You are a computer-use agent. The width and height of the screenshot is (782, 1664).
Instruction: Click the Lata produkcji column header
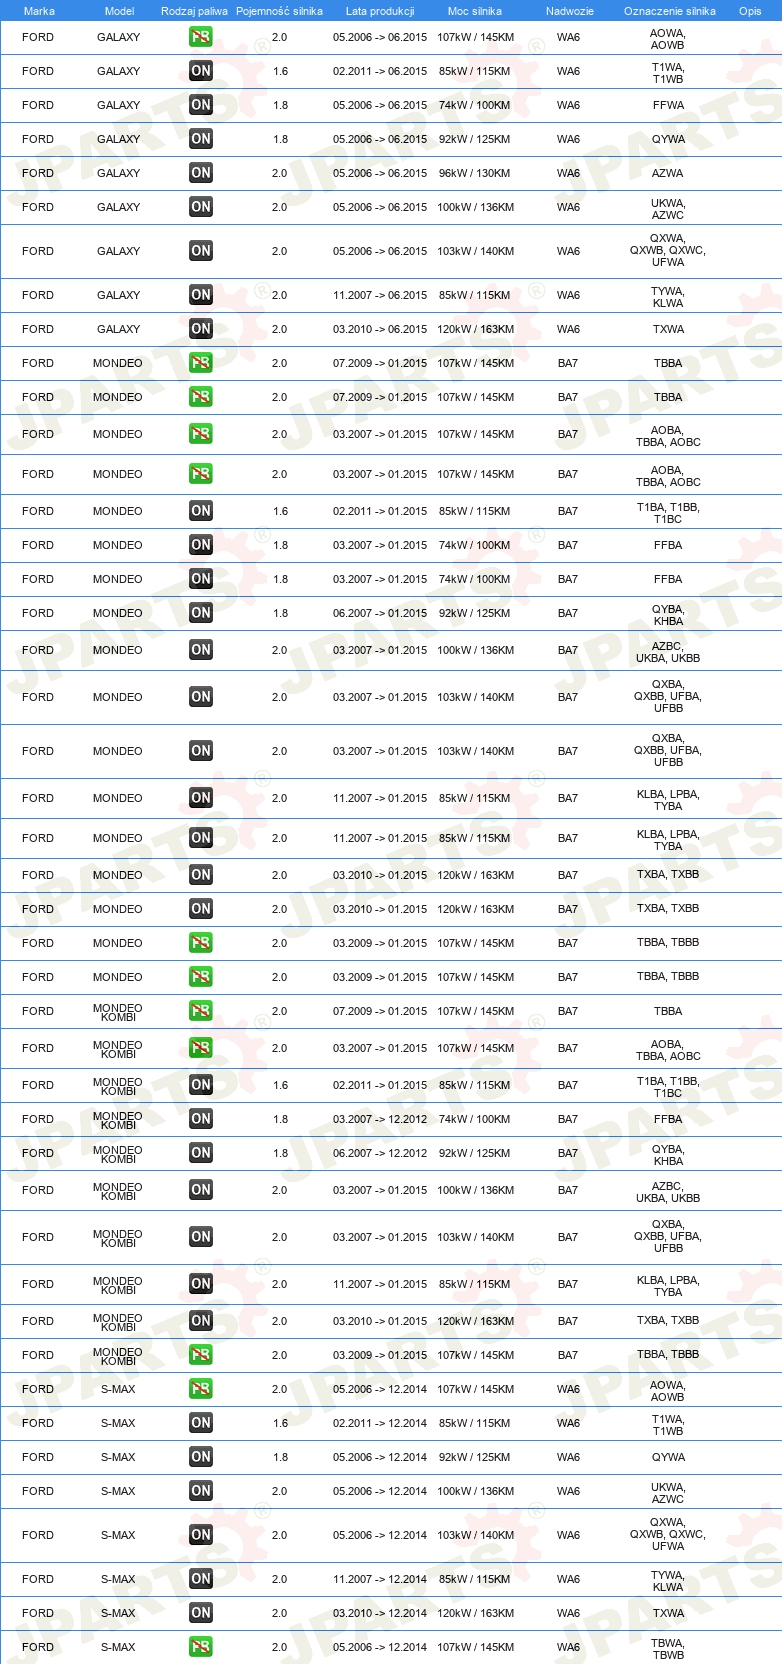coord(380,11)
